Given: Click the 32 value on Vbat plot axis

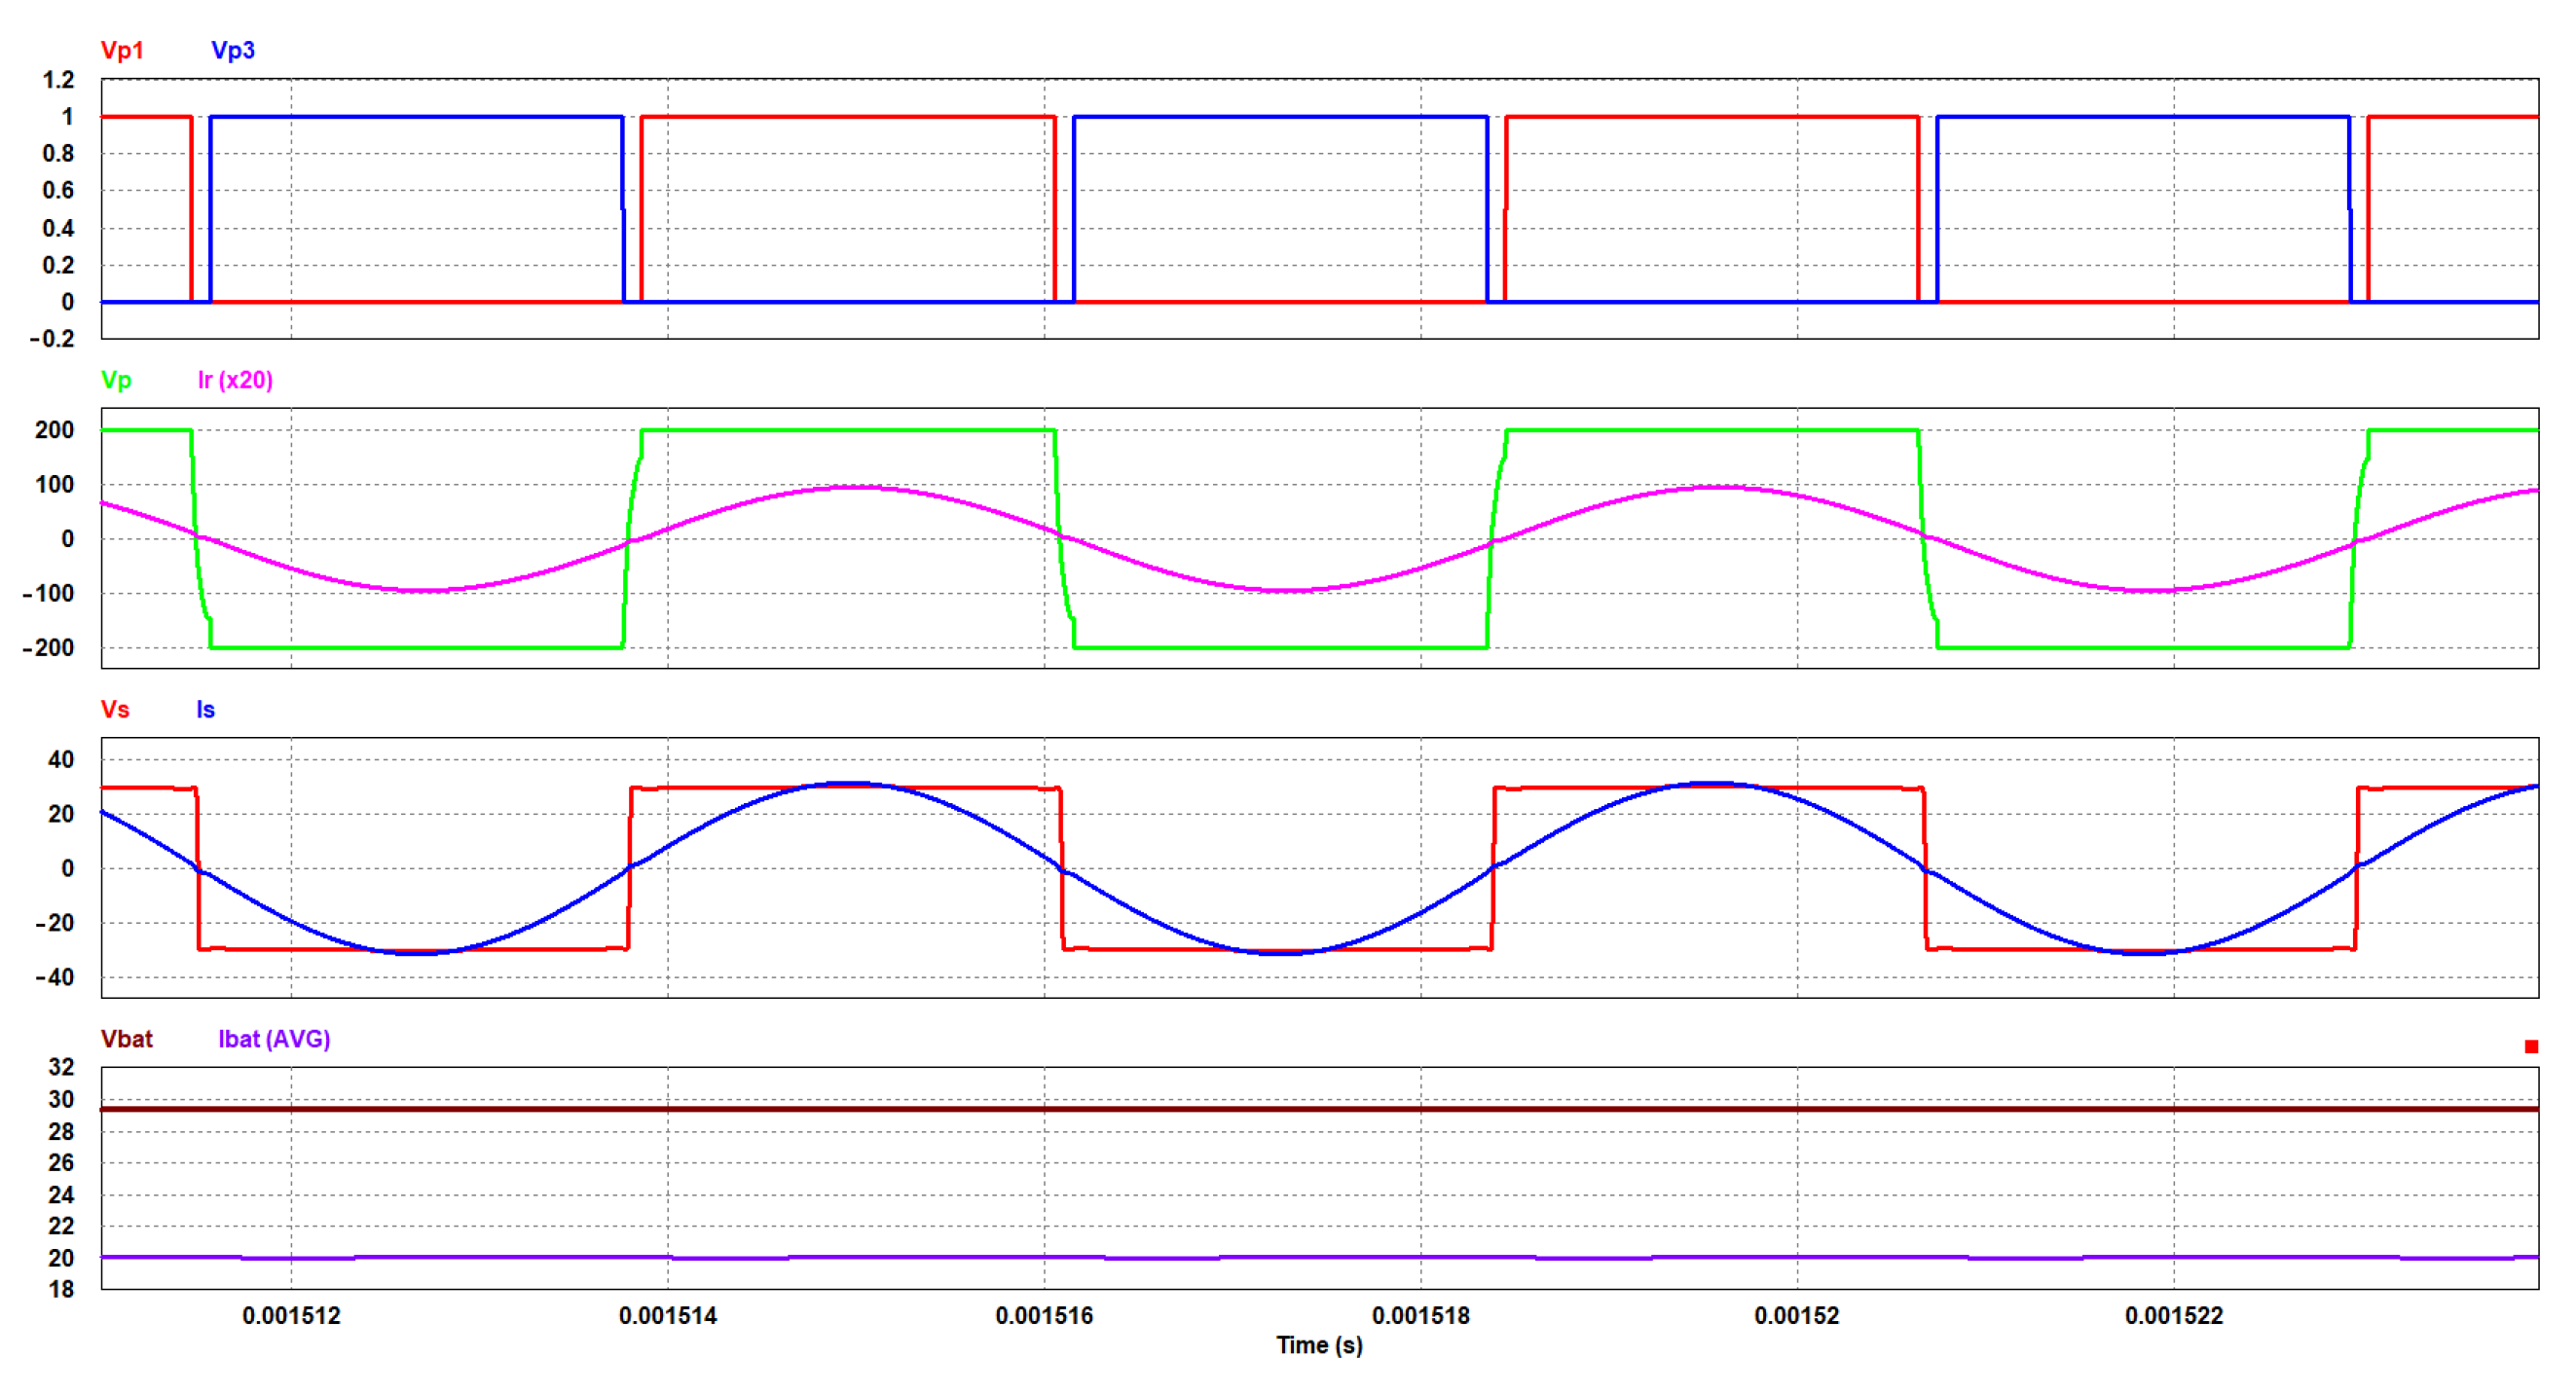Looking at the screenshot, I should 61,1067.
